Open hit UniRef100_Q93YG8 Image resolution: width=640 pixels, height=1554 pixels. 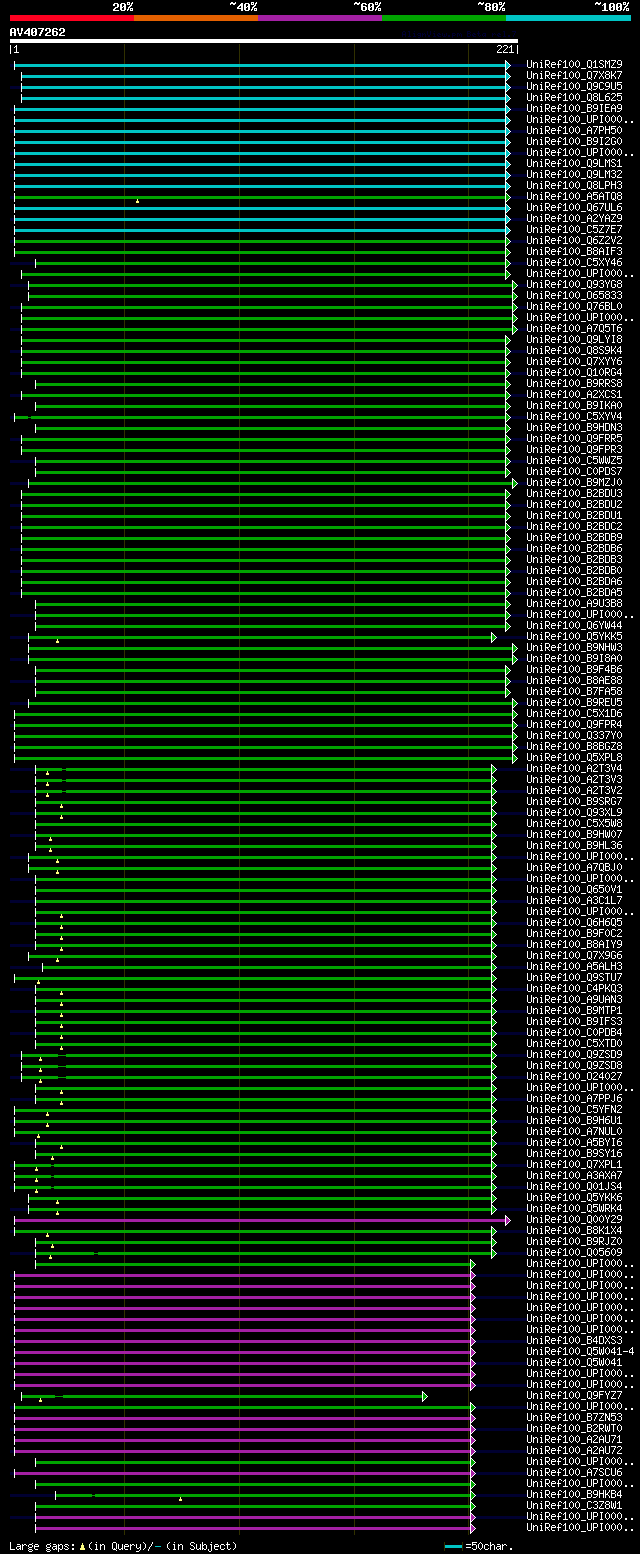575,285
